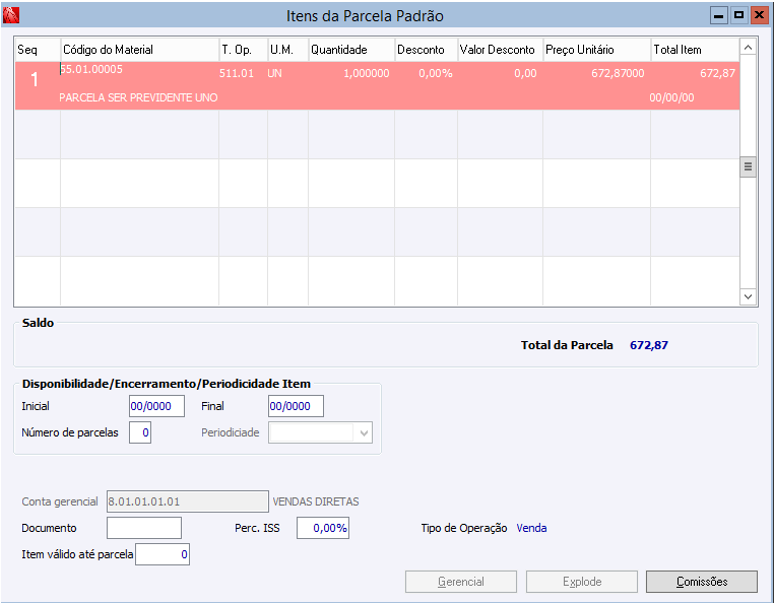Select the Código do Material column header
This screenshot has width=776, height=604.
pos(140,50)
